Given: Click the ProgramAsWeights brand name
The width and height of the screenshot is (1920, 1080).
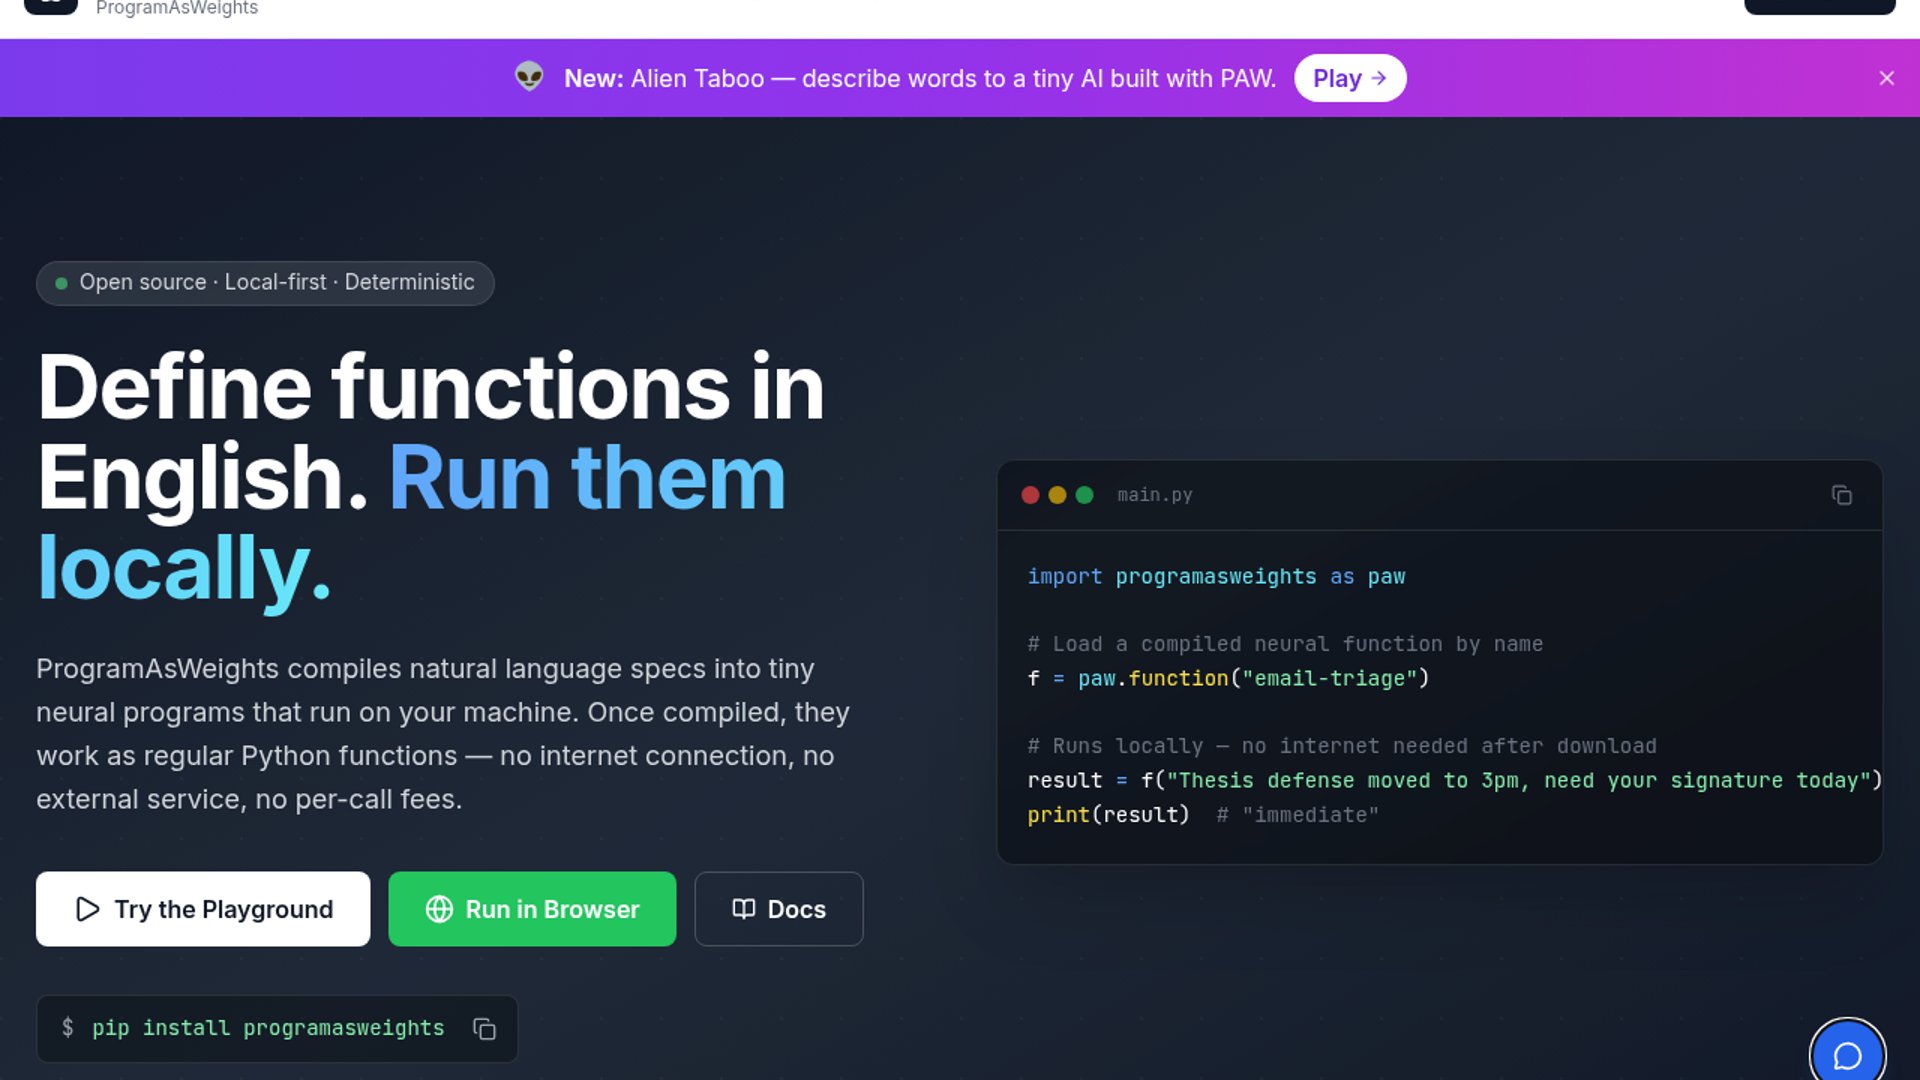Looking at the screenshot, I should (x=177, y=8).
